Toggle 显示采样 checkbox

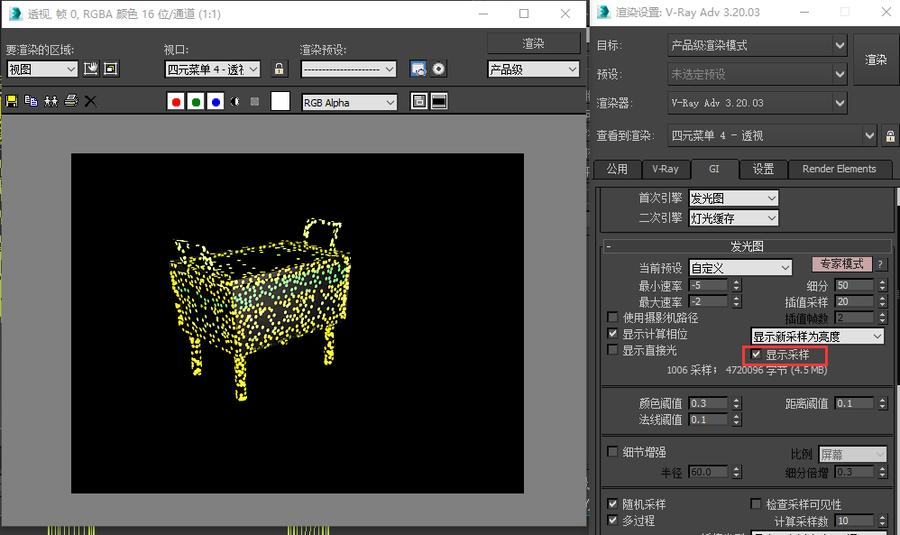click(756, 354)
